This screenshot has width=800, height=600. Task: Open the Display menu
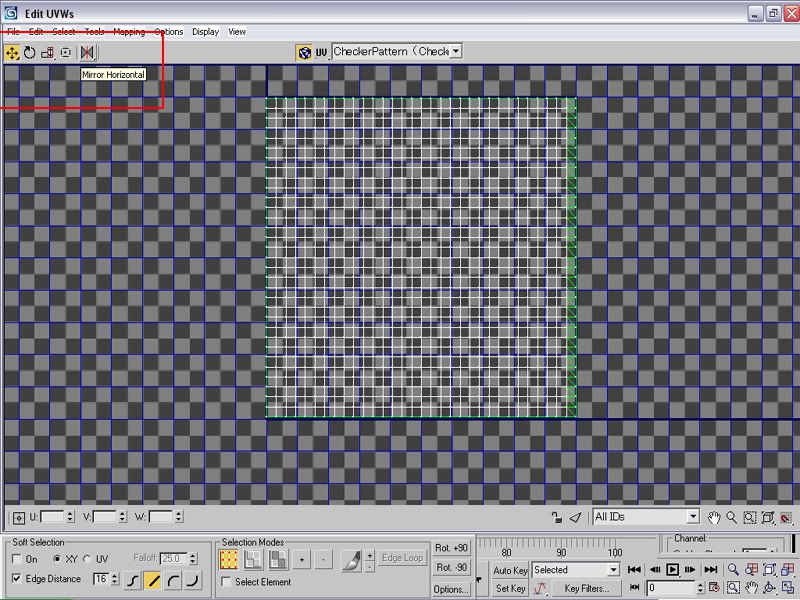coord(206,32)
